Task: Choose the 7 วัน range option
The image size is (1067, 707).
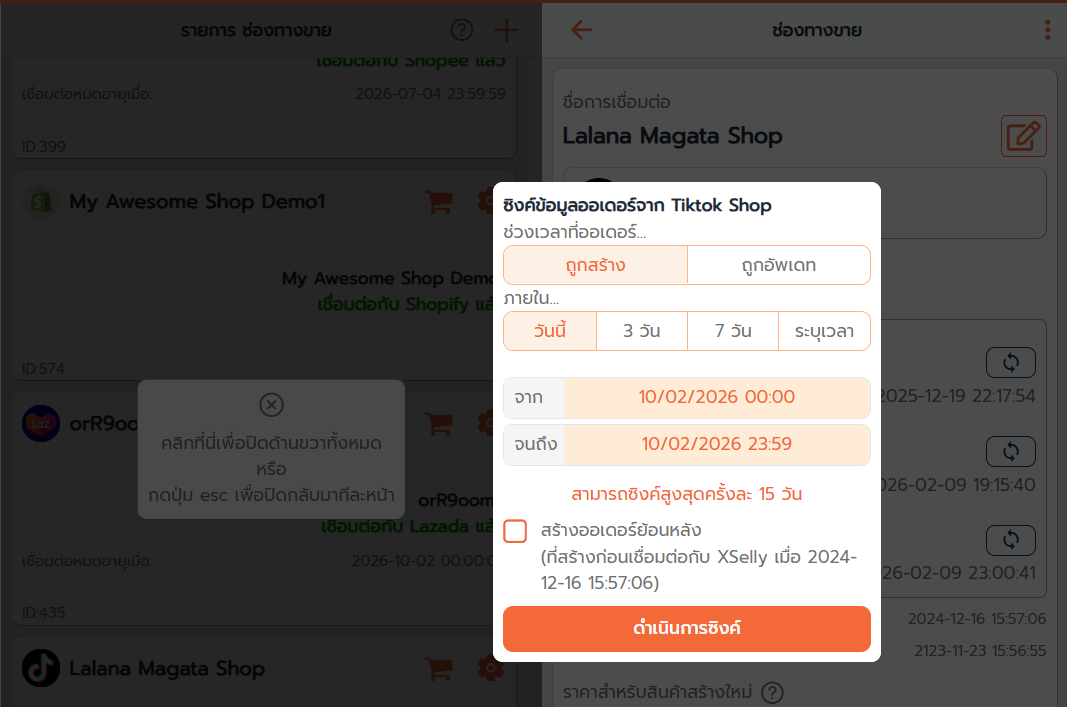Action: 733,331
